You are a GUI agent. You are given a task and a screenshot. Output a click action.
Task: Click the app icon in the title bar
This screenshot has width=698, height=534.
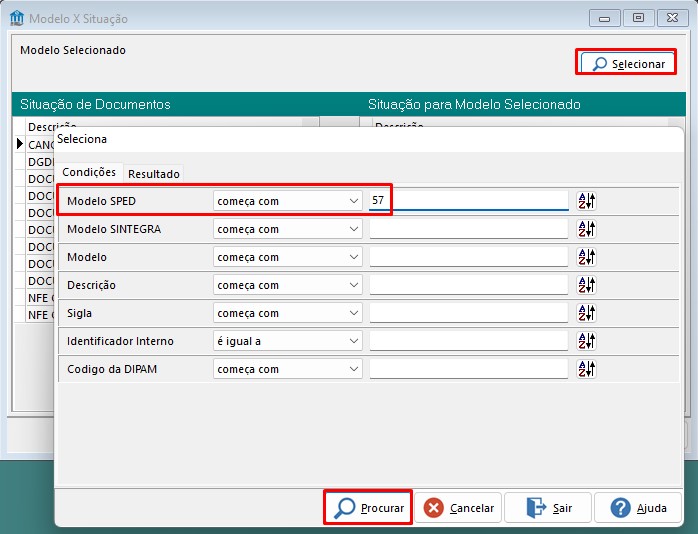coord(16,18)
